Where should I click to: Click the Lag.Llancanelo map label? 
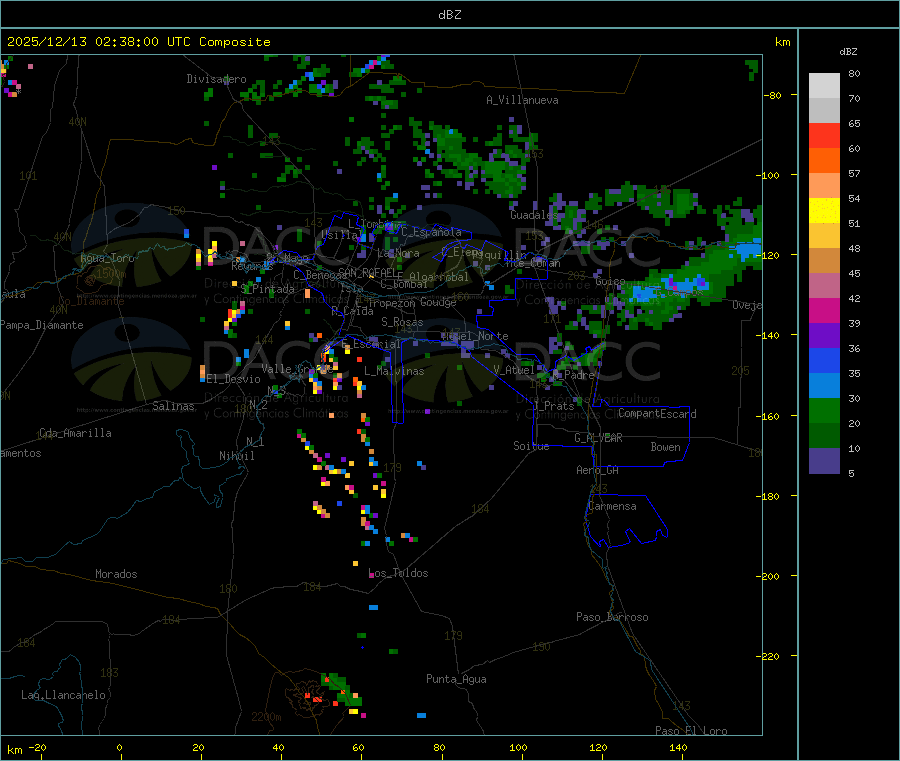63,695
